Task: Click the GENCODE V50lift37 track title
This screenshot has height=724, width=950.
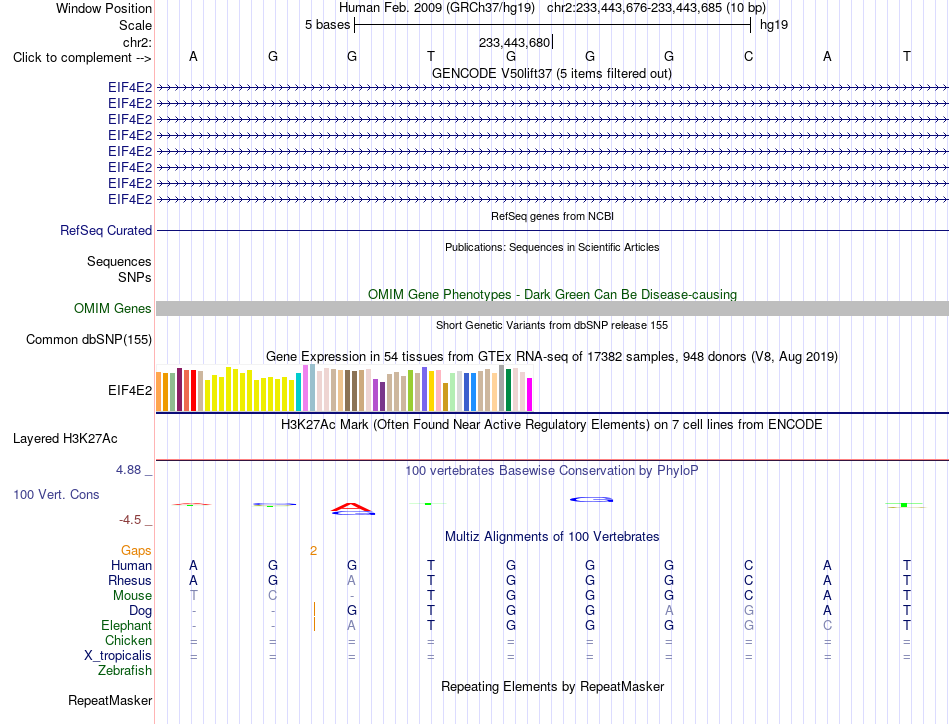Action: coord(552,73)
